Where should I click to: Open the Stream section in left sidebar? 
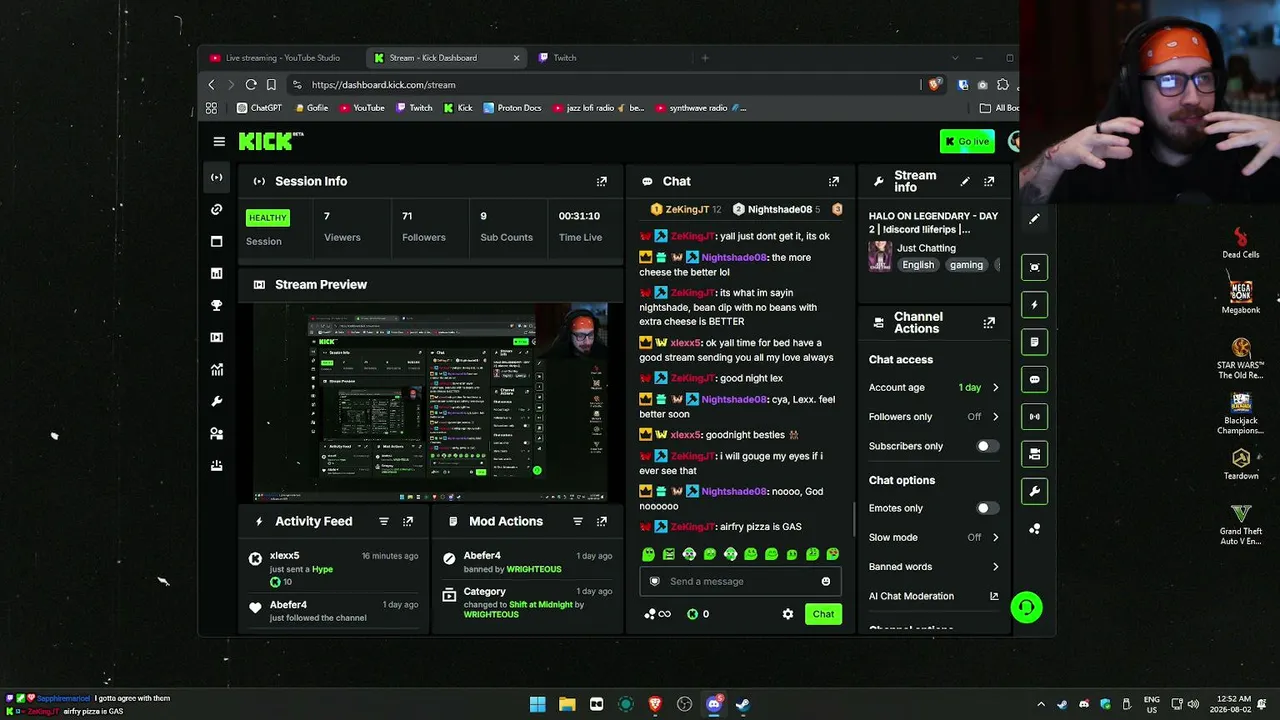pyautogui.click(x=216, y=177)
